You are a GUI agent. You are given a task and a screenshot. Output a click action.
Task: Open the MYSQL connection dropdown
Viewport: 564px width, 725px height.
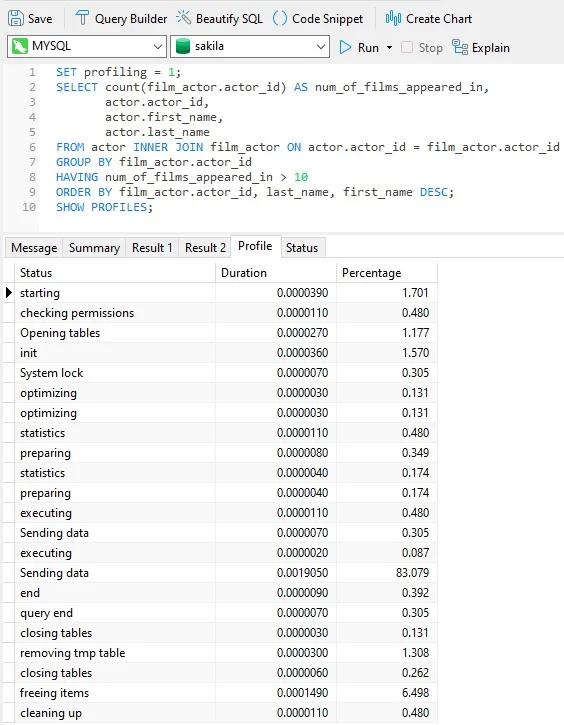coord(157,47)
